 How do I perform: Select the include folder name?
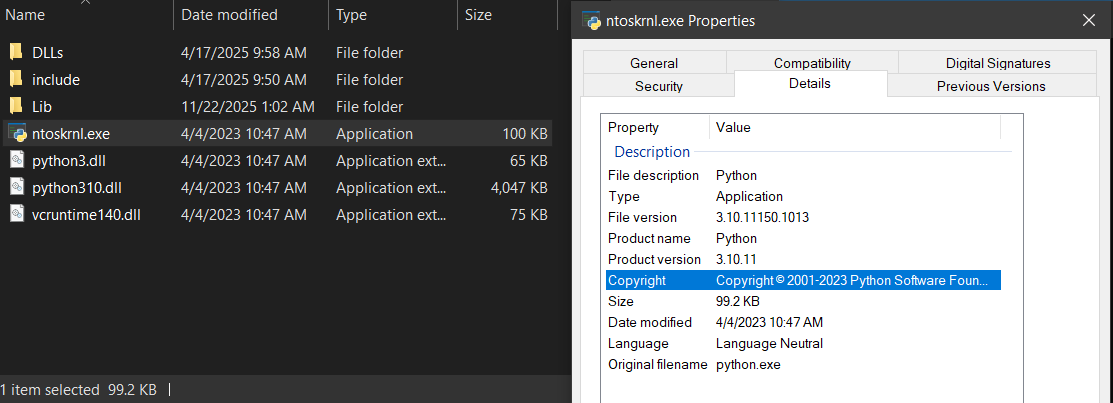[x=56, y=79]
